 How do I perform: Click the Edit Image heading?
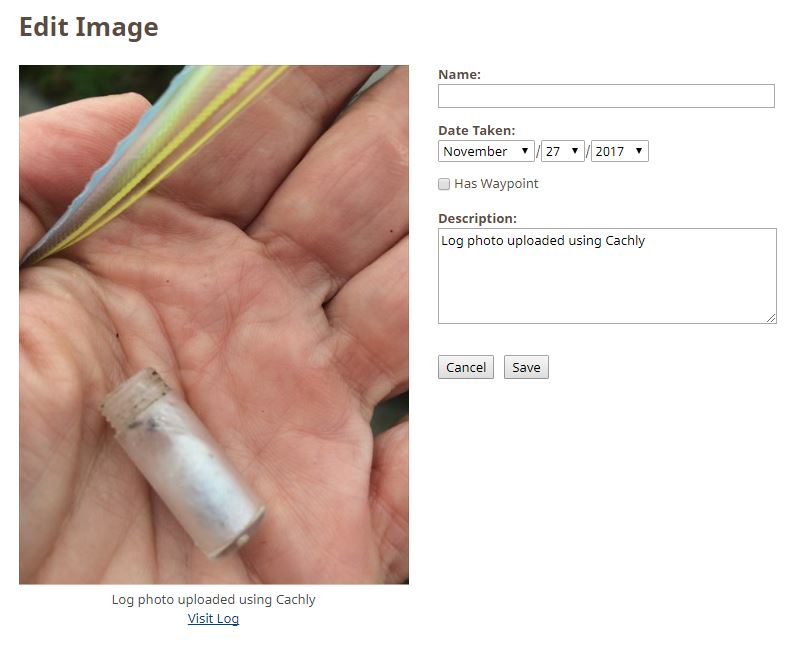[x=89, y=27]
